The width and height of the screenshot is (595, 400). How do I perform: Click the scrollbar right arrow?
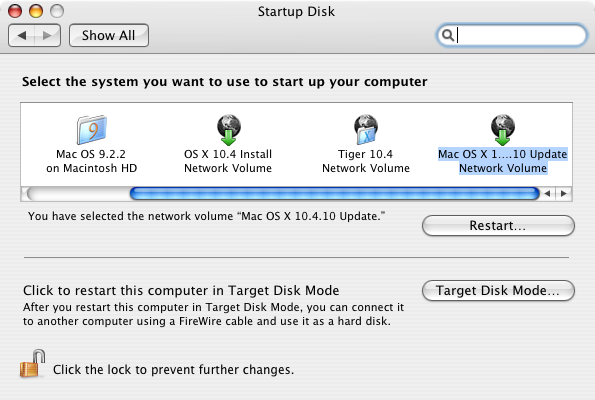point(564,194)
